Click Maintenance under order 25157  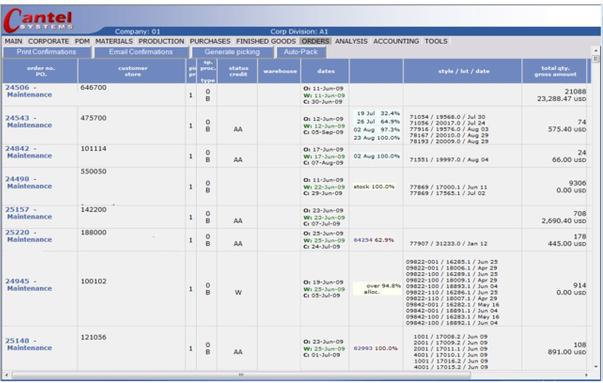[30, 216]
